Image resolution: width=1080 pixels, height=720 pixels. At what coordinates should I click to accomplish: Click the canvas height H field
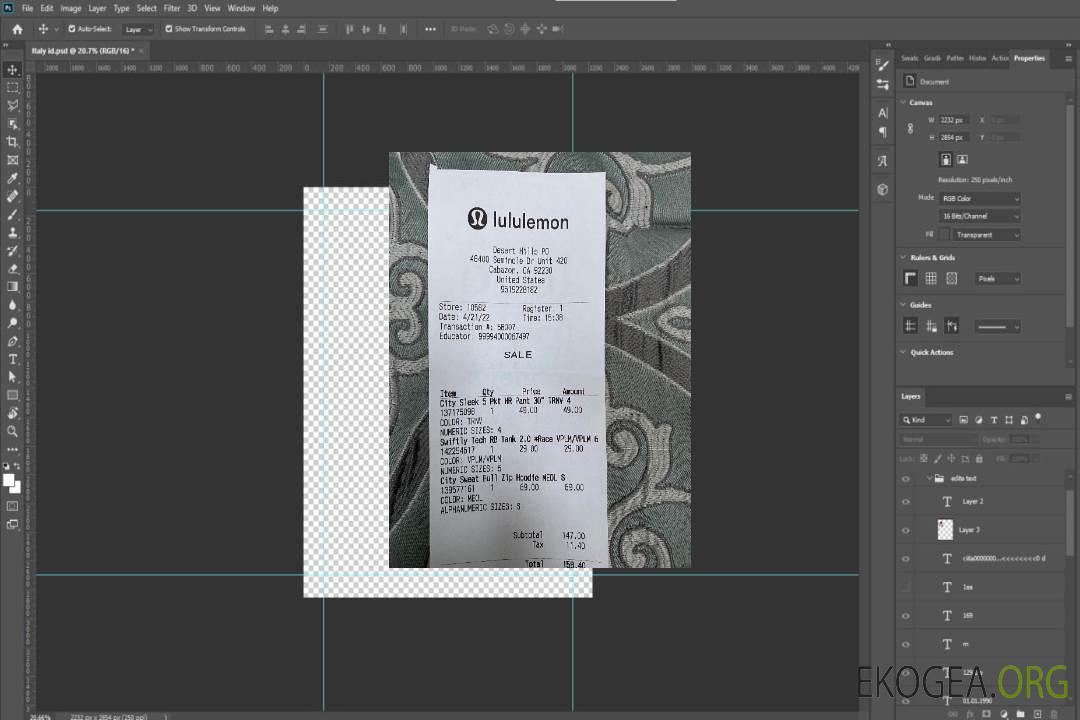pyautogui.click(x=955, y=138)
